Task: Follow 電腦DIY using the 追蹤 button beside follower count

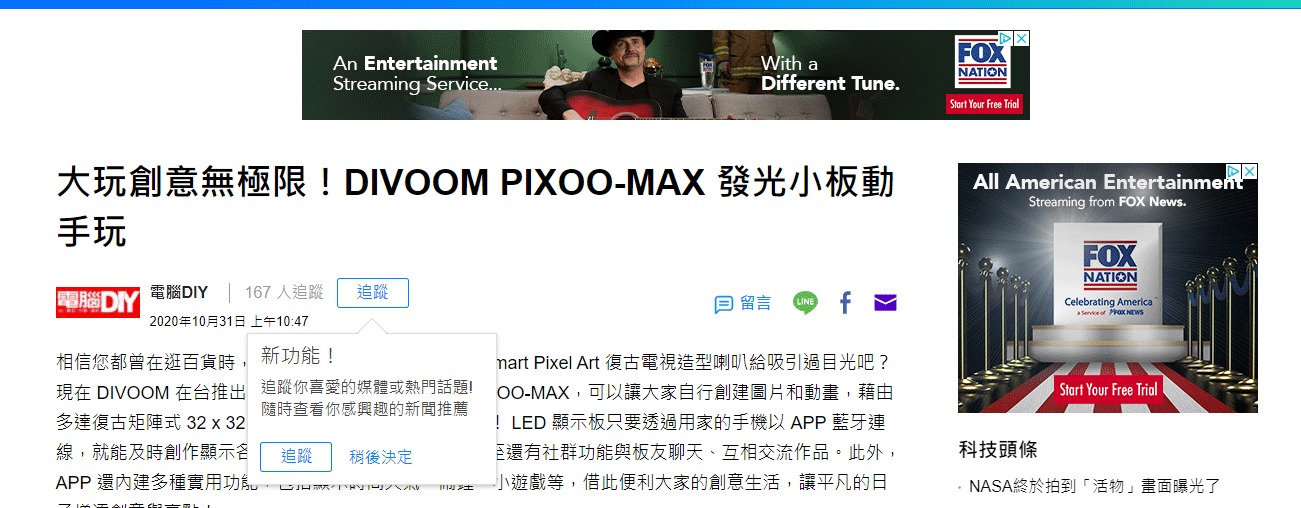Action: click(x=373, y=293)
